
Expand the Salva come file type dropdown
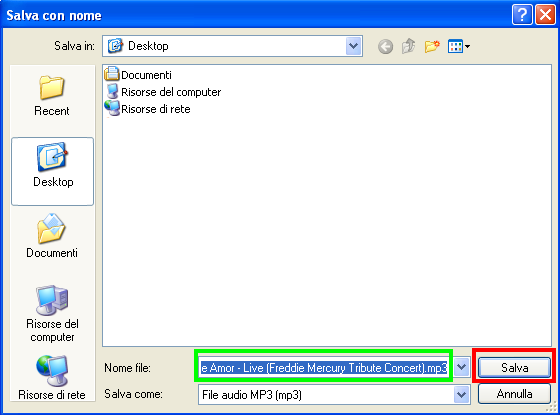462,395
